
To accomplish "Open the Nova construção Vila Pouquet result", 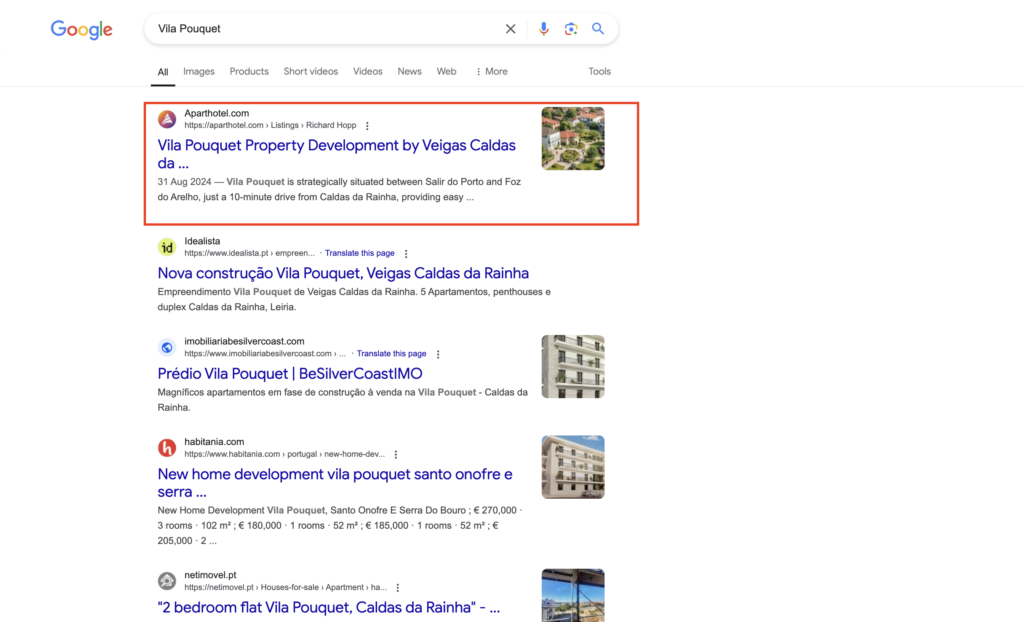I will click(343, 273).
